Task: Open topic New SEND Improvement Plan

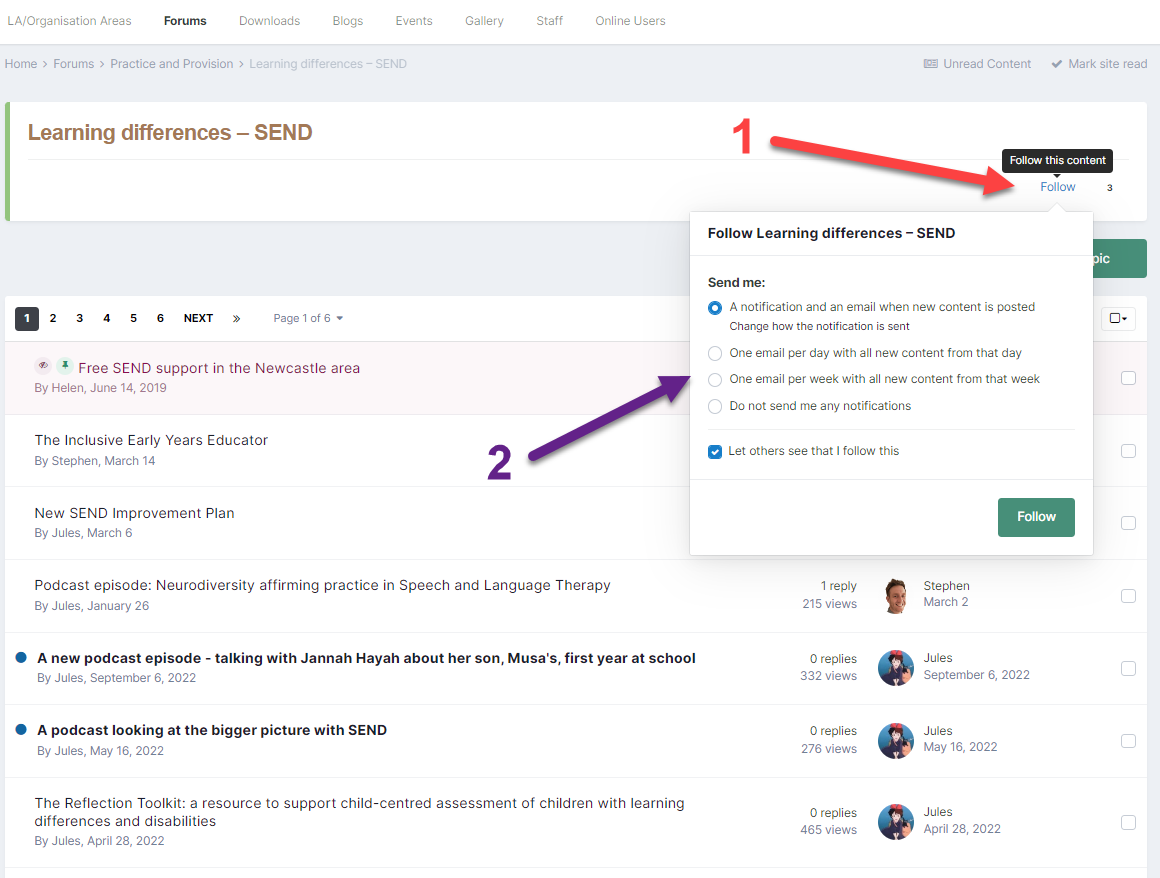Action: (x=134, y=513)
